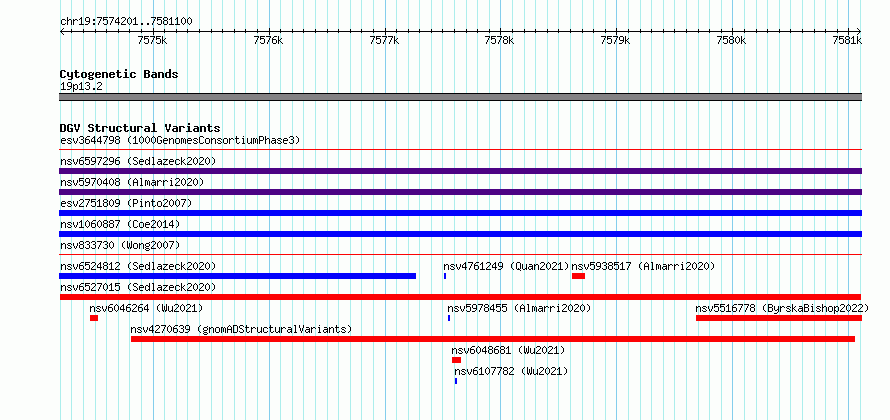Select the nsv5516778 red variant bar
The width and height of the screenshot is (890, 420).
click(x=779, y=318)
